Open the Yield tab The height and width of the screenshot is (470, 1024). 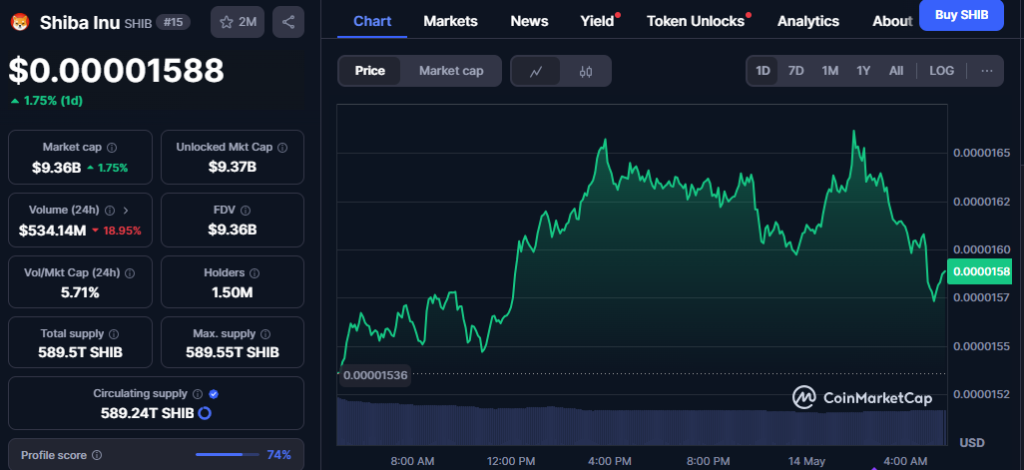[x=598, y=21]
